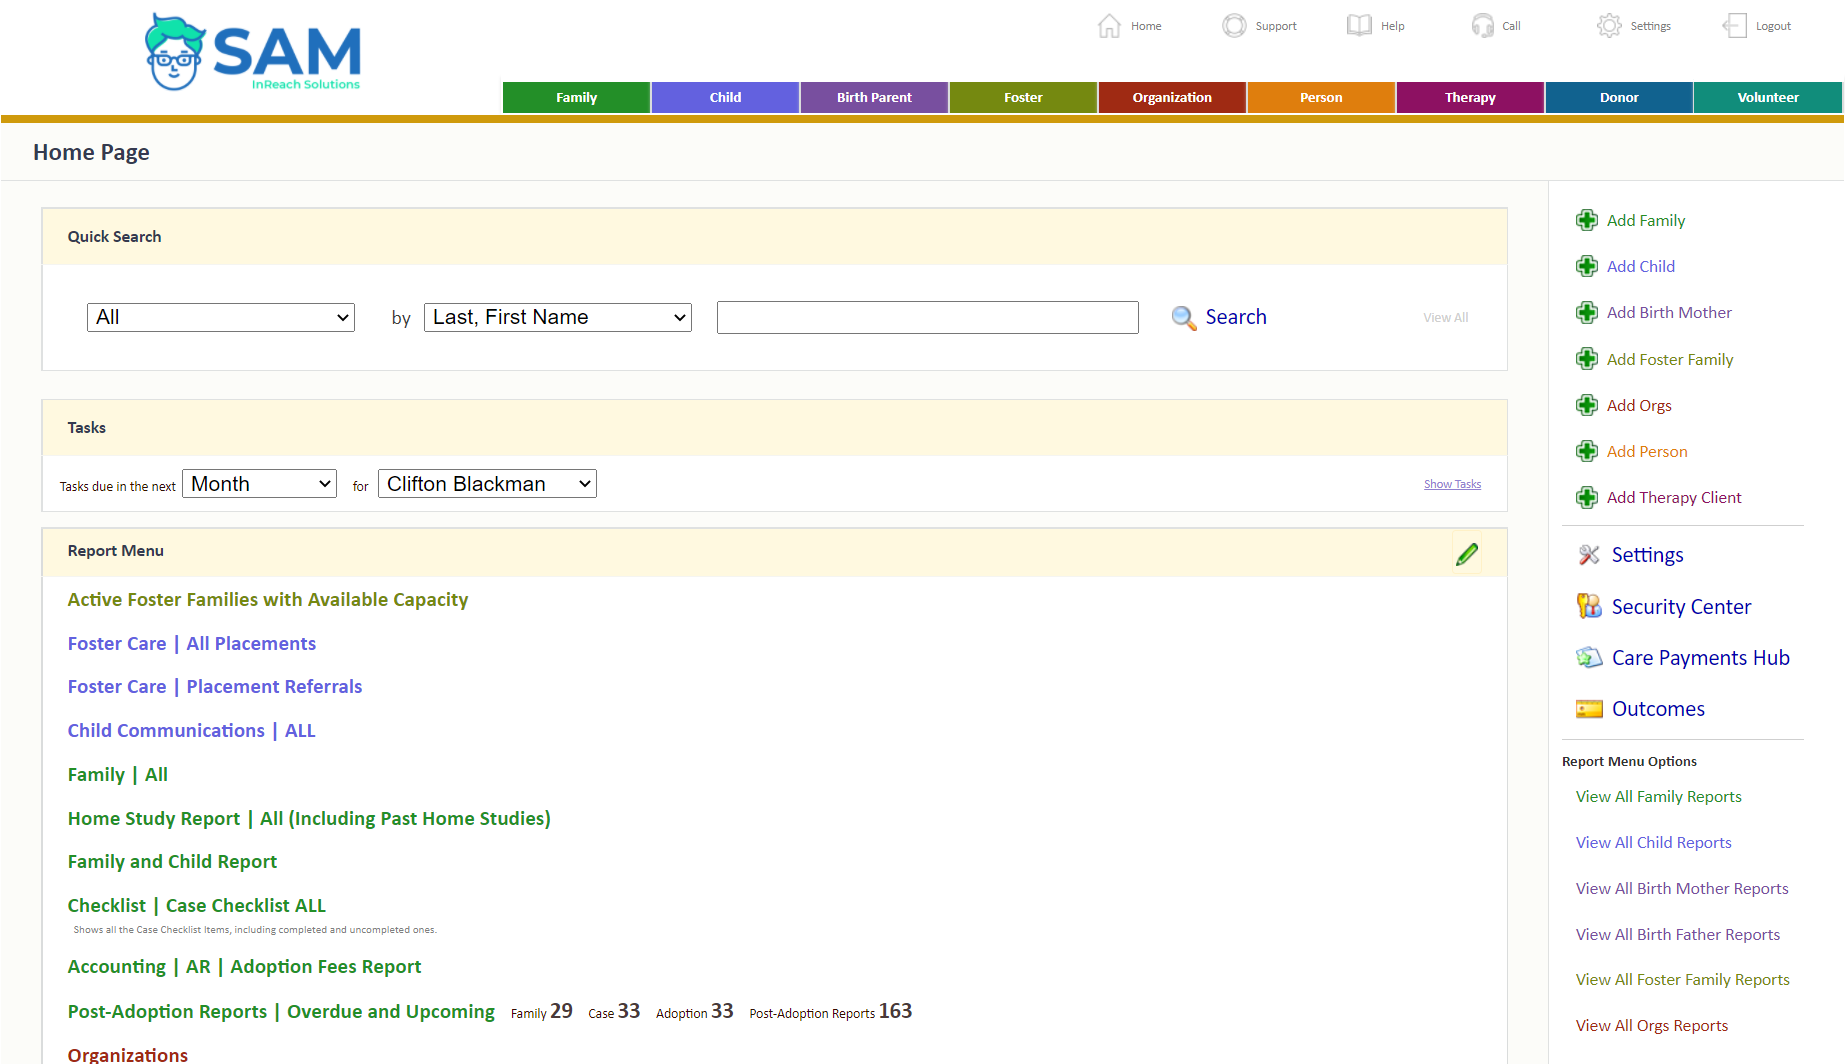
Task: Click the Logout icon at top right
Action: pyautogui.click(x=1733, y=25)
